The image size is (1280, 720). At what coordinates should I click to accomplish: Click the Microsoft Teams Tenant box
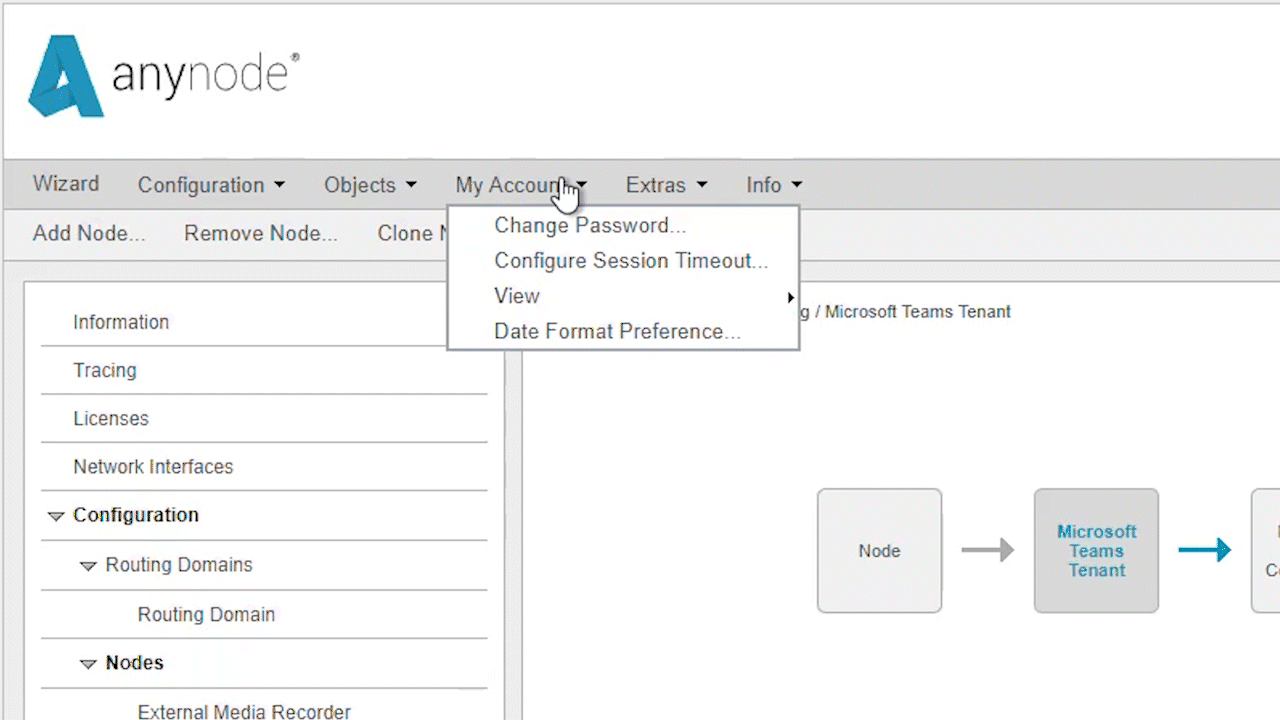tap(1096, 551)
